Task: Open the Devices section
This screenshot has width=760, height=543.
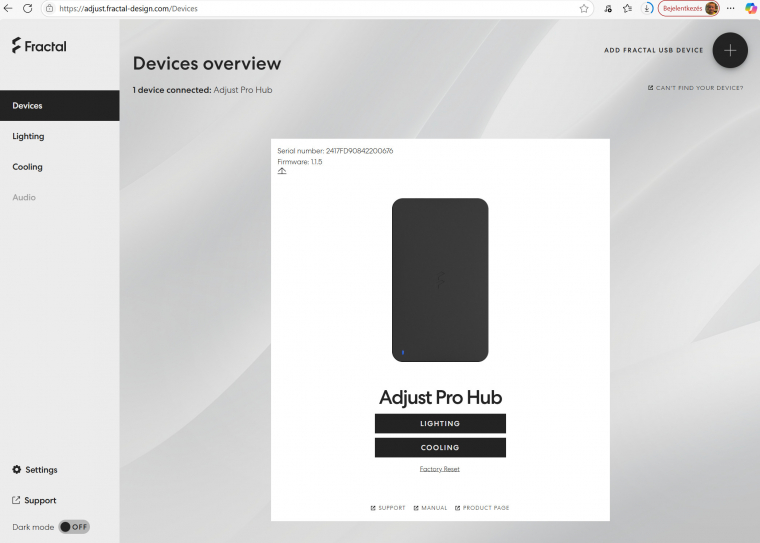Action: [60, 105]
